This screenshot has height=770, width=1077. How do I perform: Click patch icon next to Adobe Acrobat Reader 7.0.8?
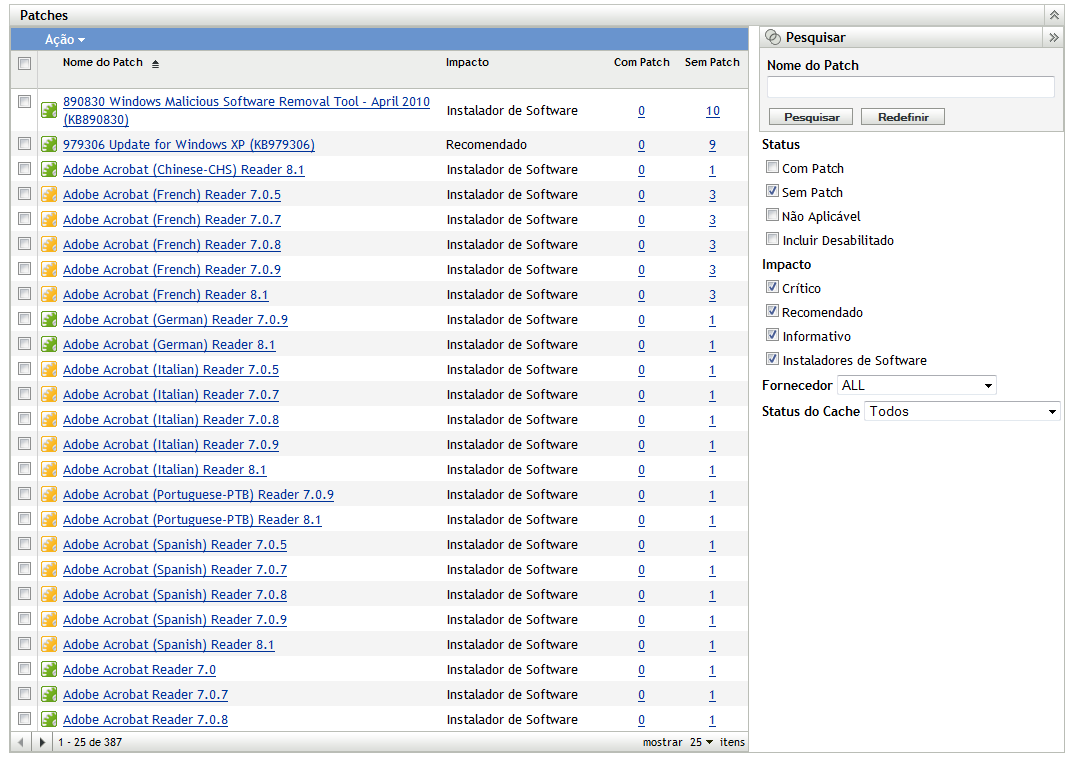[49, 719]
